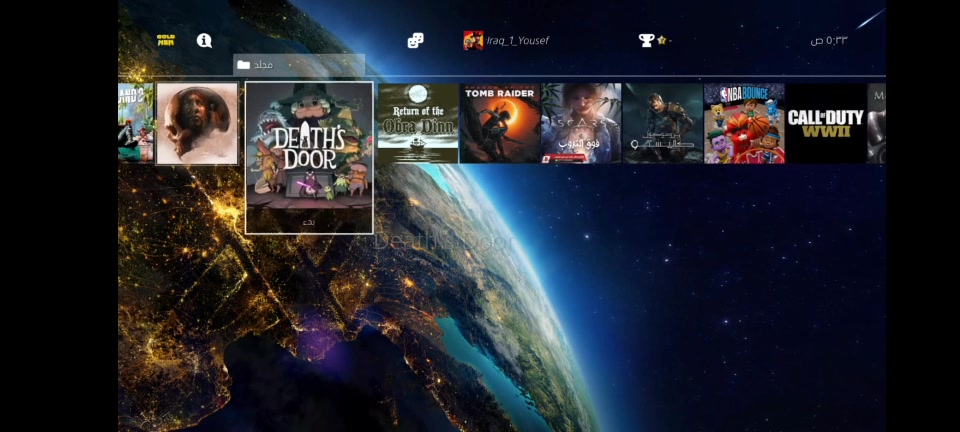The height and width of the screenshot is (432, 960).
Task: Select the Scars Above game tile
Action: pyautogui.click(x=581, y=124)
